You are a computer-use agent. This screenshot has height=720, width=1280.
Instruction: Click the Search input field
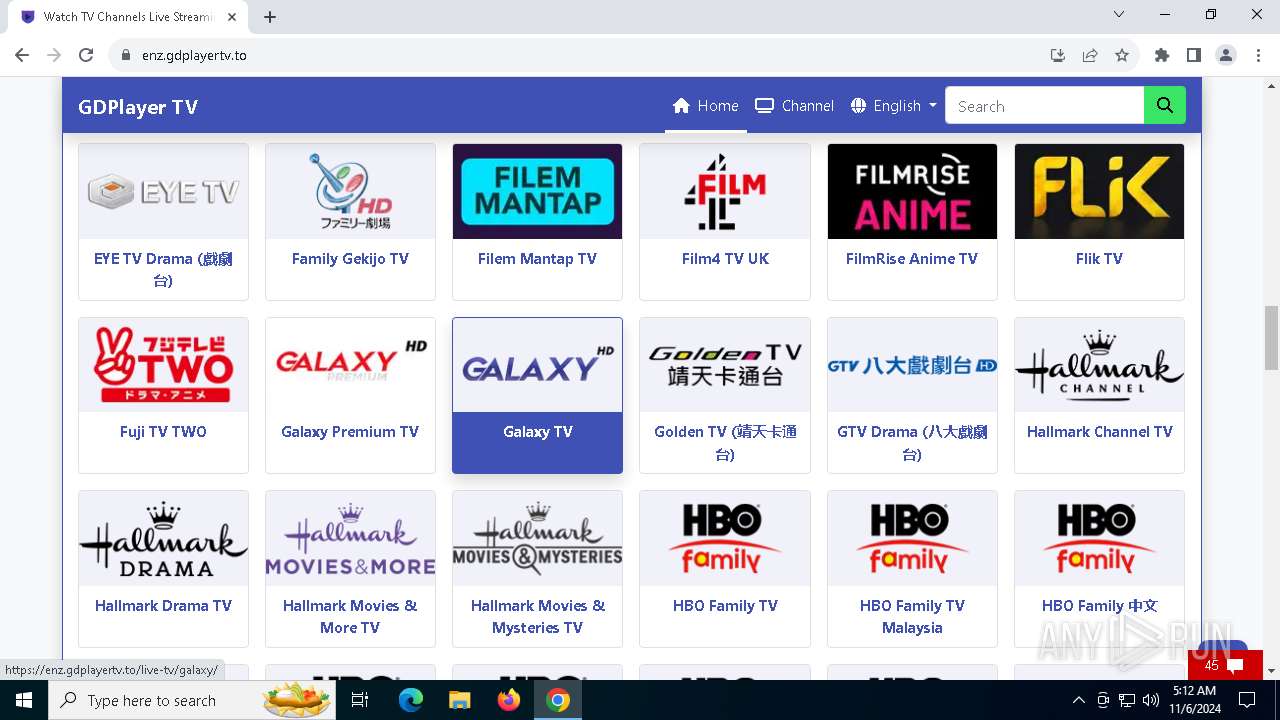coord(1045,106)
